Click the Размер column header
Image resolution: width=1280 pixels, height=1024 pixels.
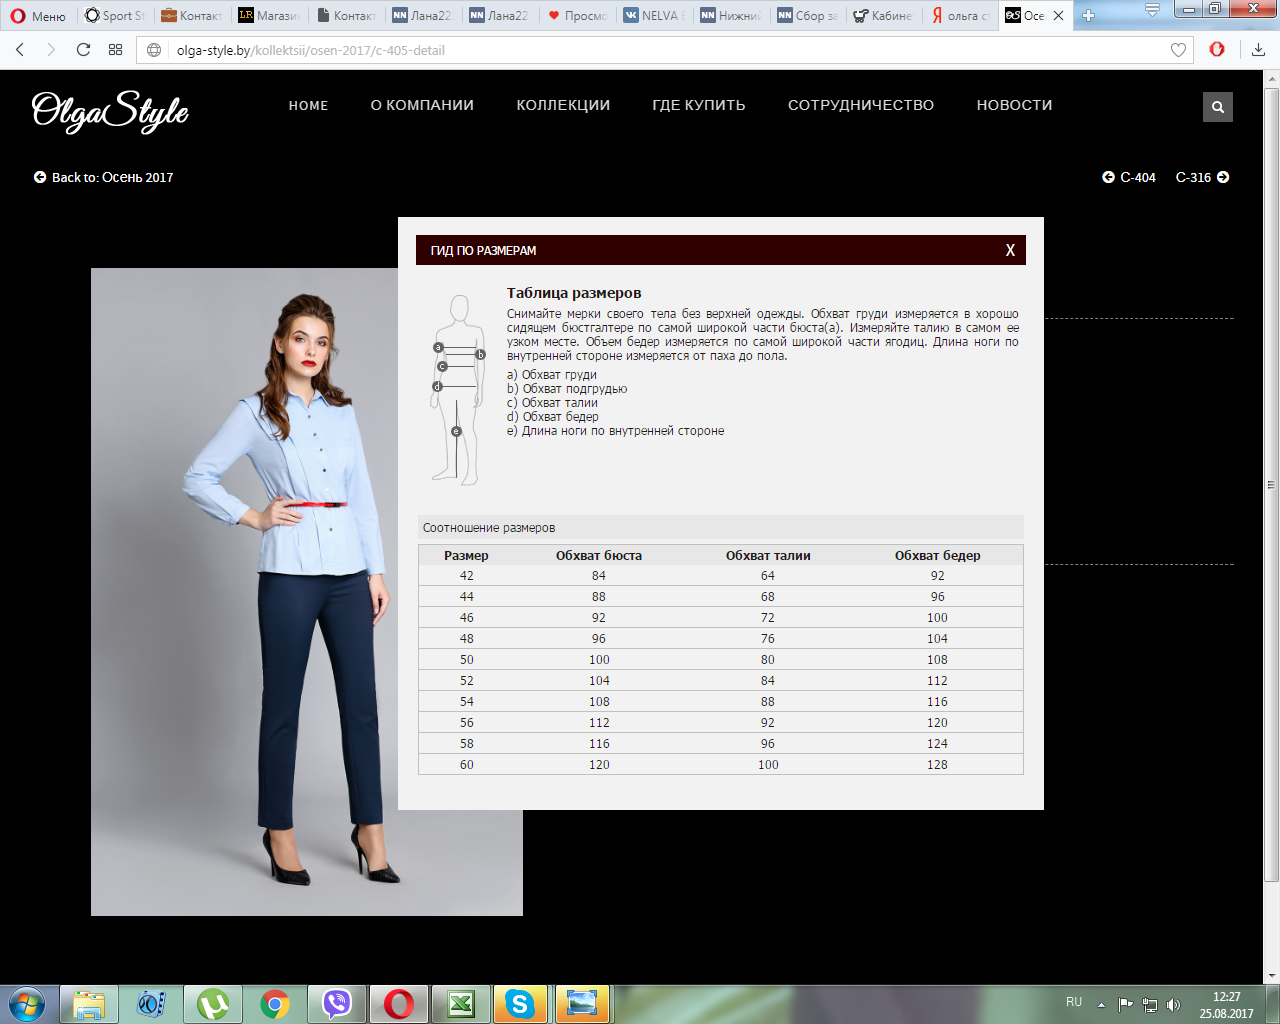(466, 555)
